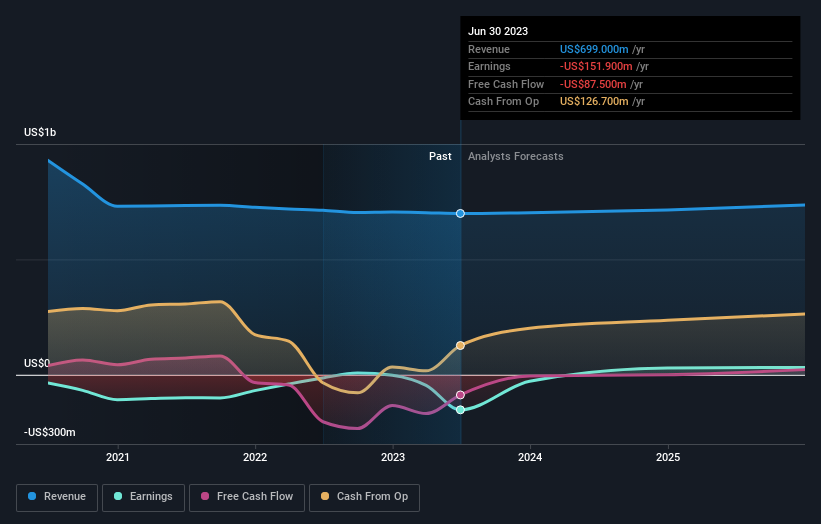Select the Cash From Op data point marker
This screenshot has width=821, height=524.
coord(460,345)
